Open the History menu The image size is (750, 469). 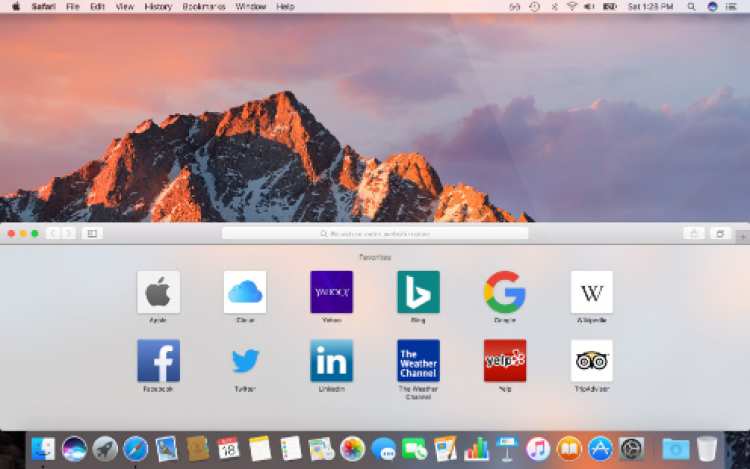(x=158, y=7)
